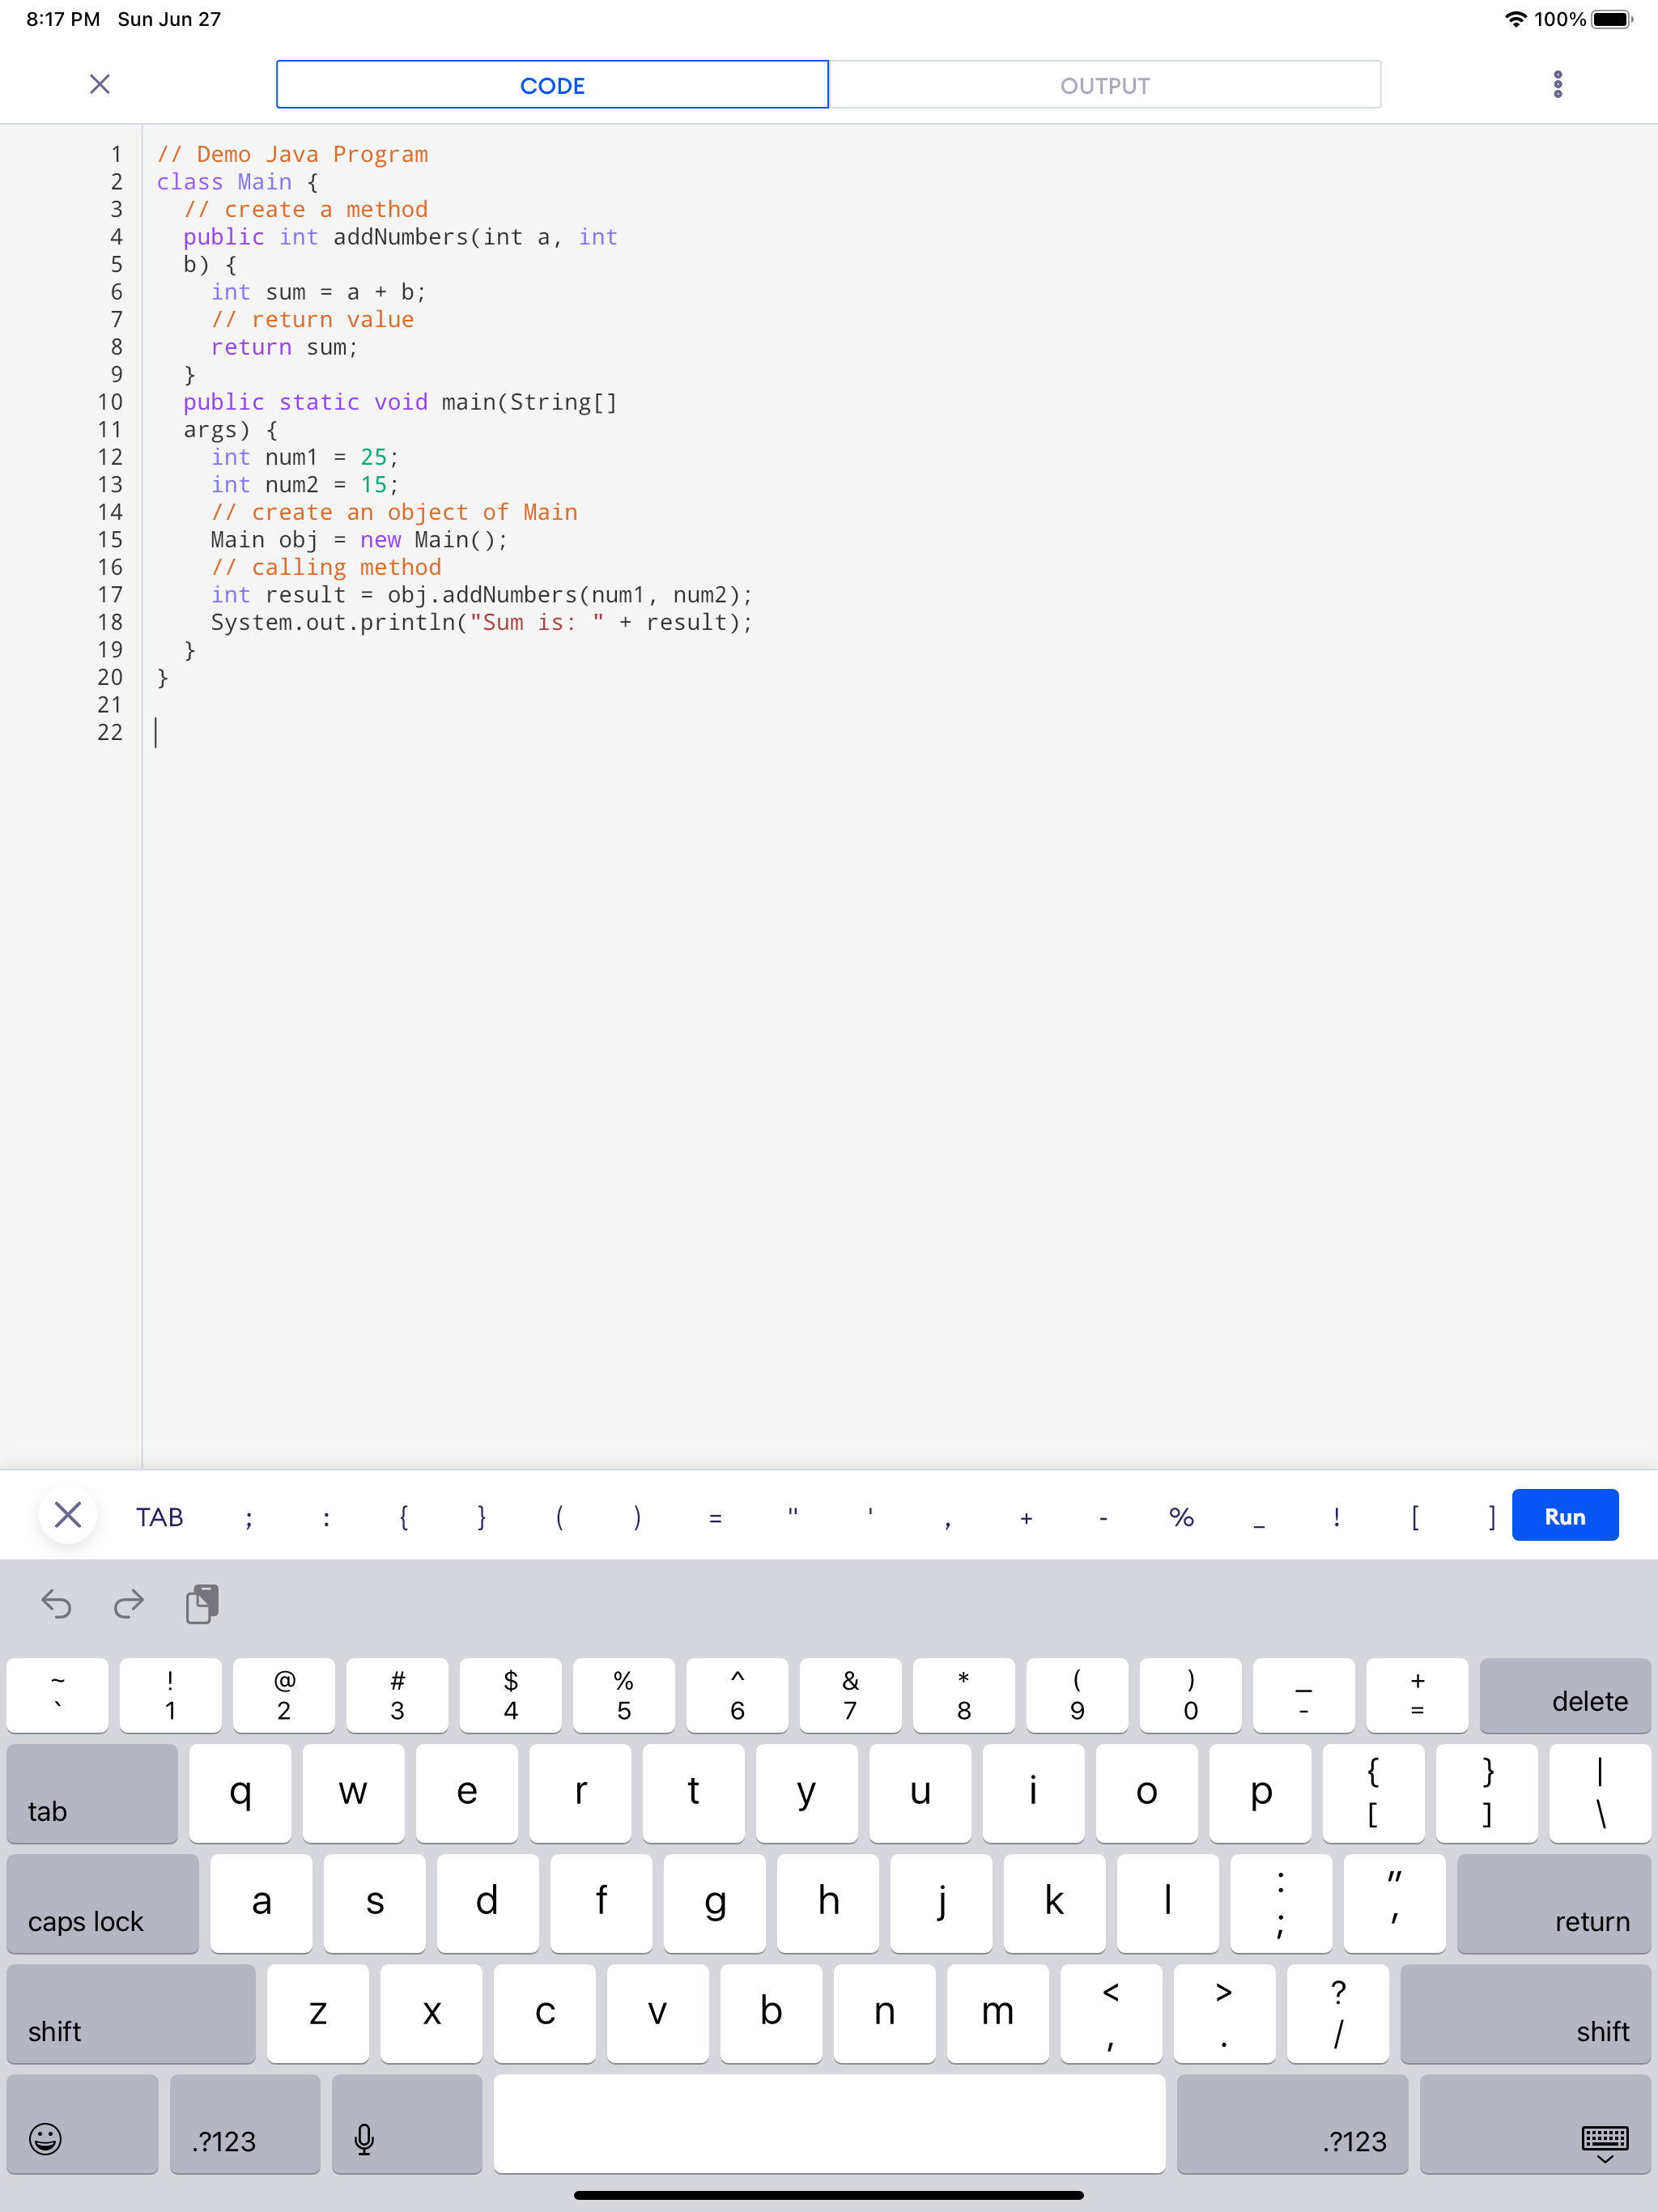This screenshot has width=1658, height=2212.
Task: Open the three-dot more options menu
Action: 1557,84
